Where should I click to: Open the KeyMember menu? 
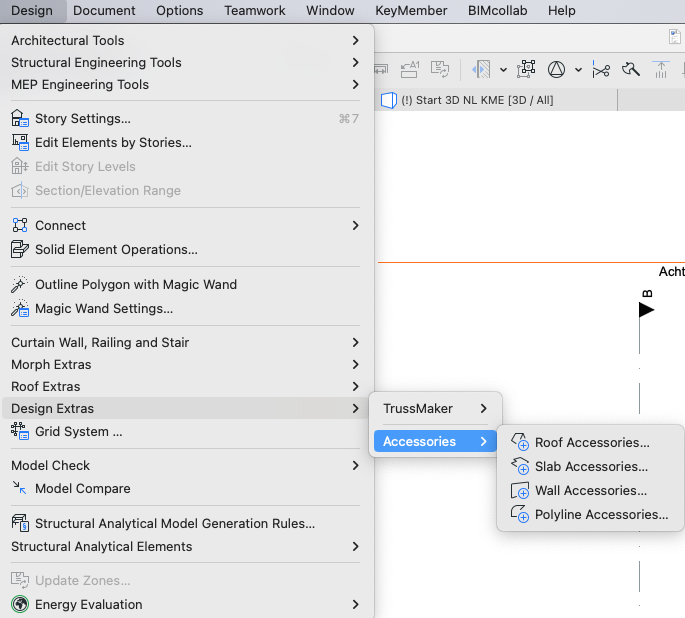click(x=411, y=10)
